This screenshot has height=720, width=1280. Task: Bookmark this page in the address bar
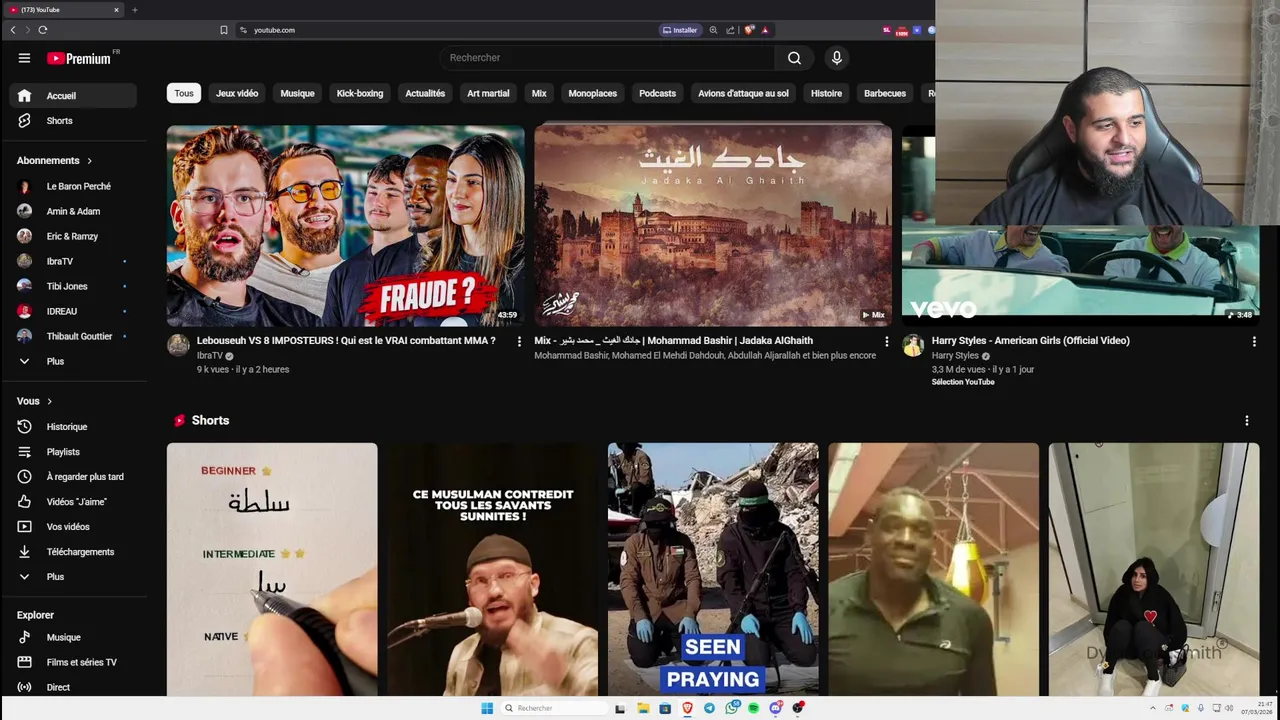(224, 30)
